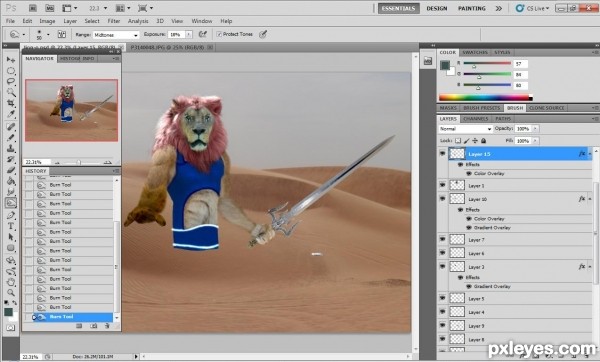600x362 pixels.
Task: Switch to the Design workspace
Action: pyautogui.click(x=437, y=8)
